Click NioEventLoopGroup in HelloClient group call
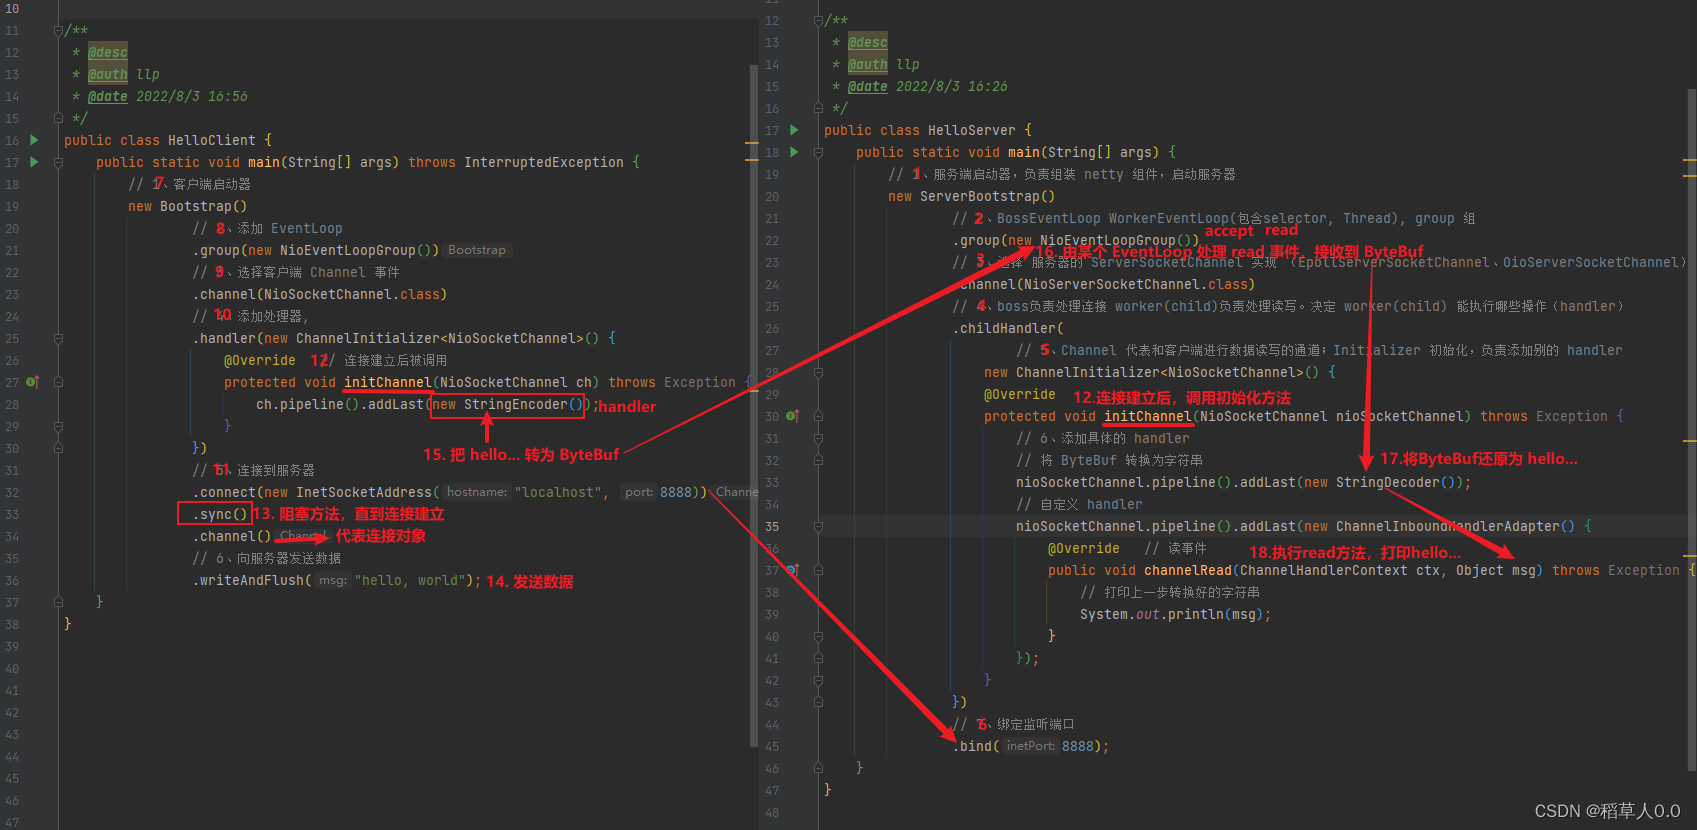This screenshot has height=830, width=1697. pos(348,250)
